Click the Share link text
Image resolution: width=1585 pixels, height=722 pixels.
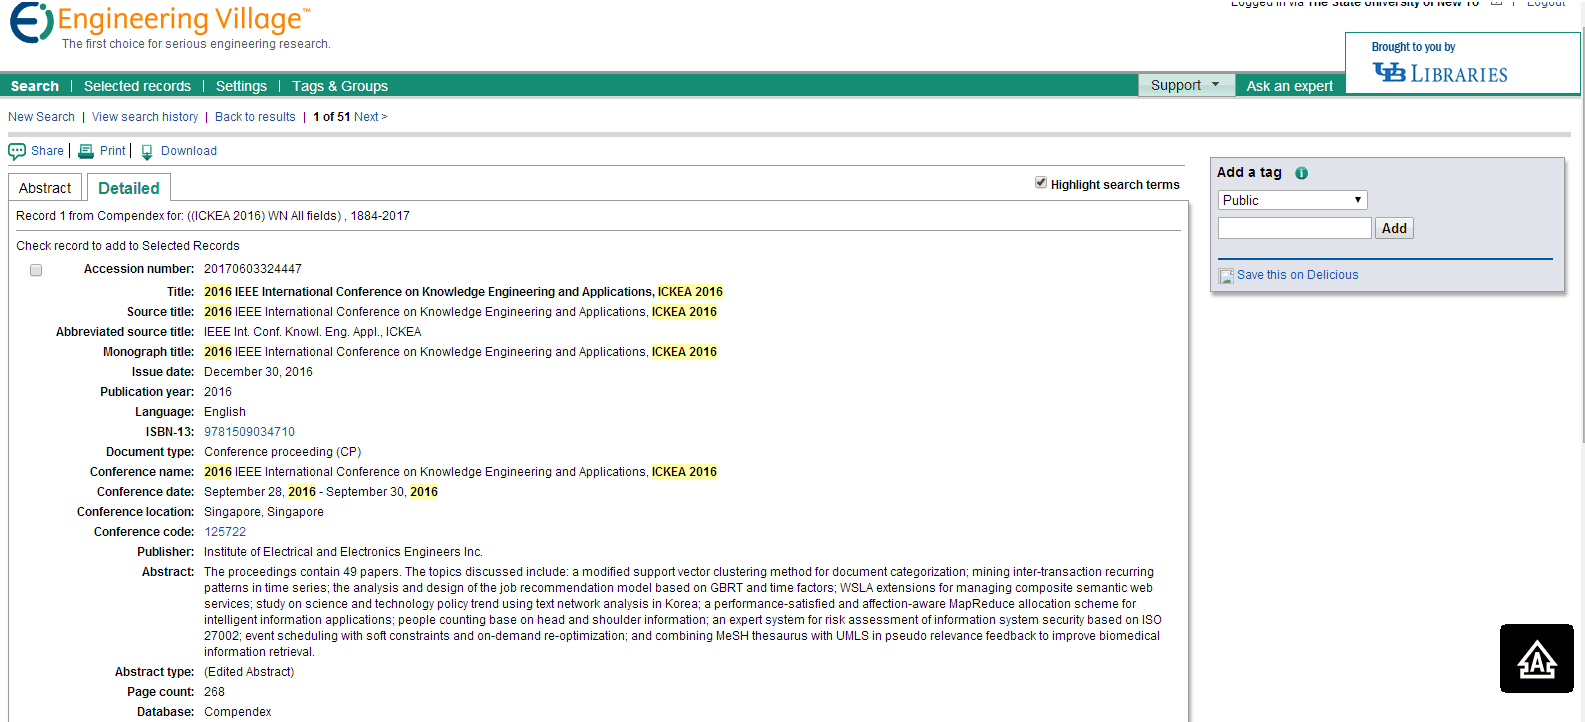(47, 151)
